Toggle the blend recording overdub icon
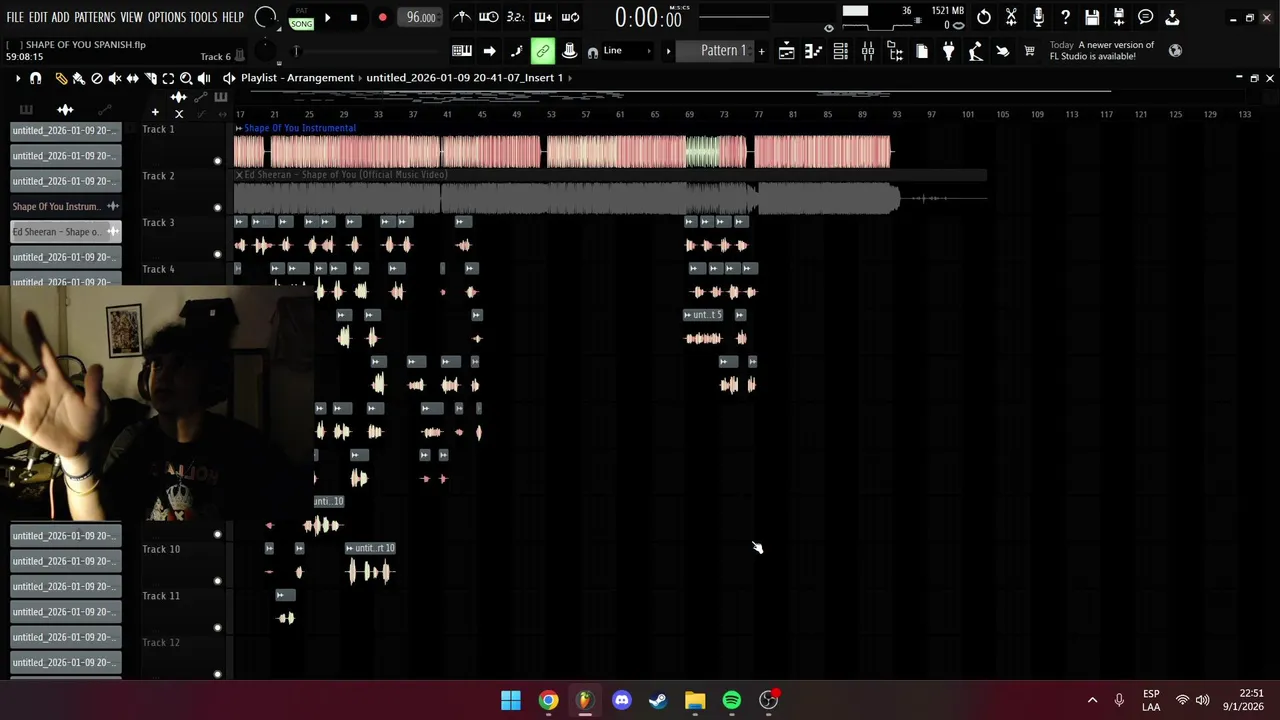1280x720 pixels. (x=543, y=17)
